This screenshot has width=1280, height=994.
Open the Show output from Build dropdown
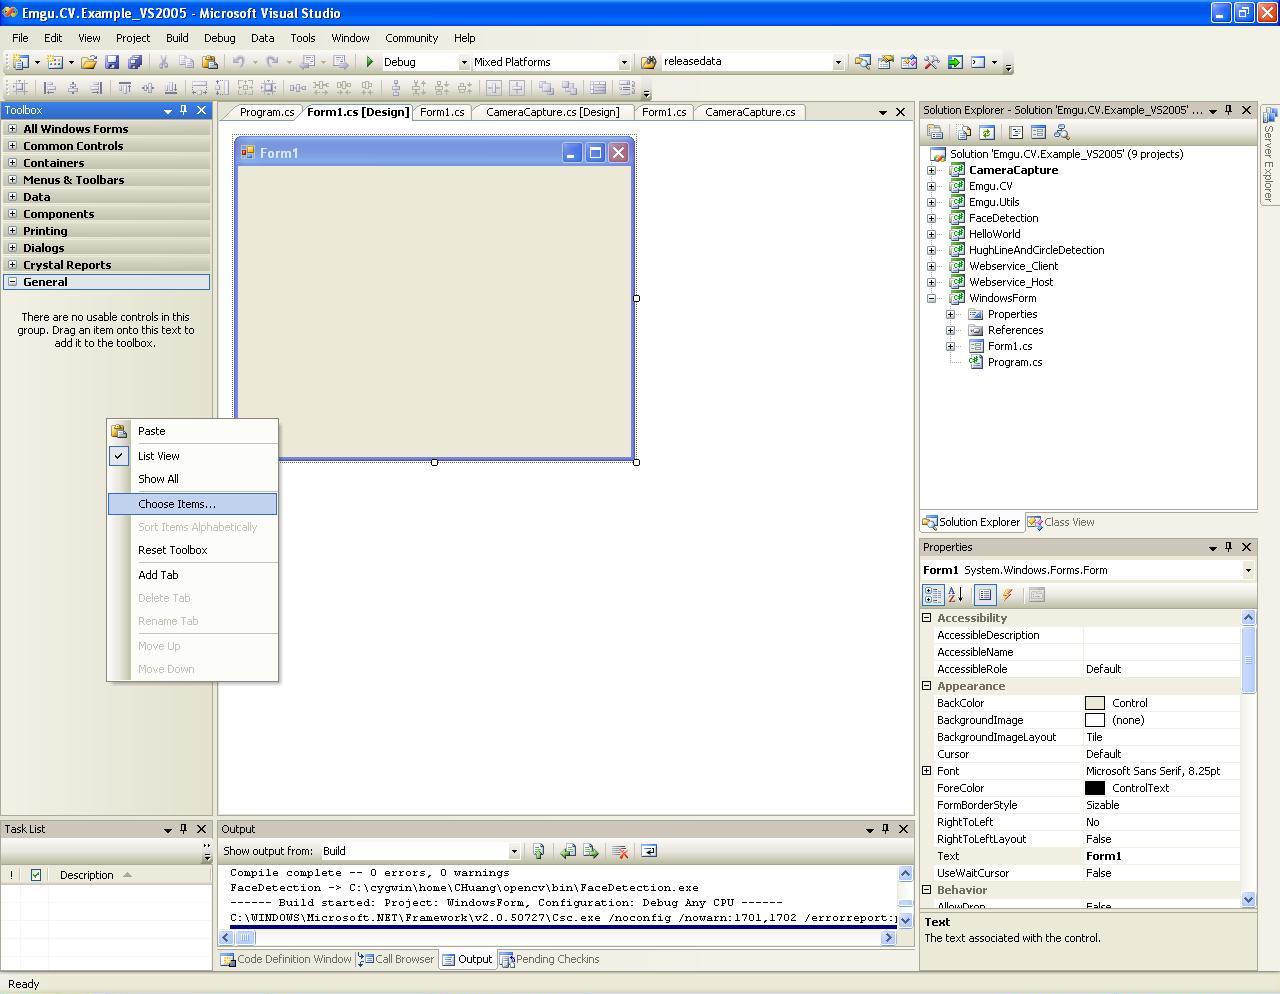click(514, 851)
